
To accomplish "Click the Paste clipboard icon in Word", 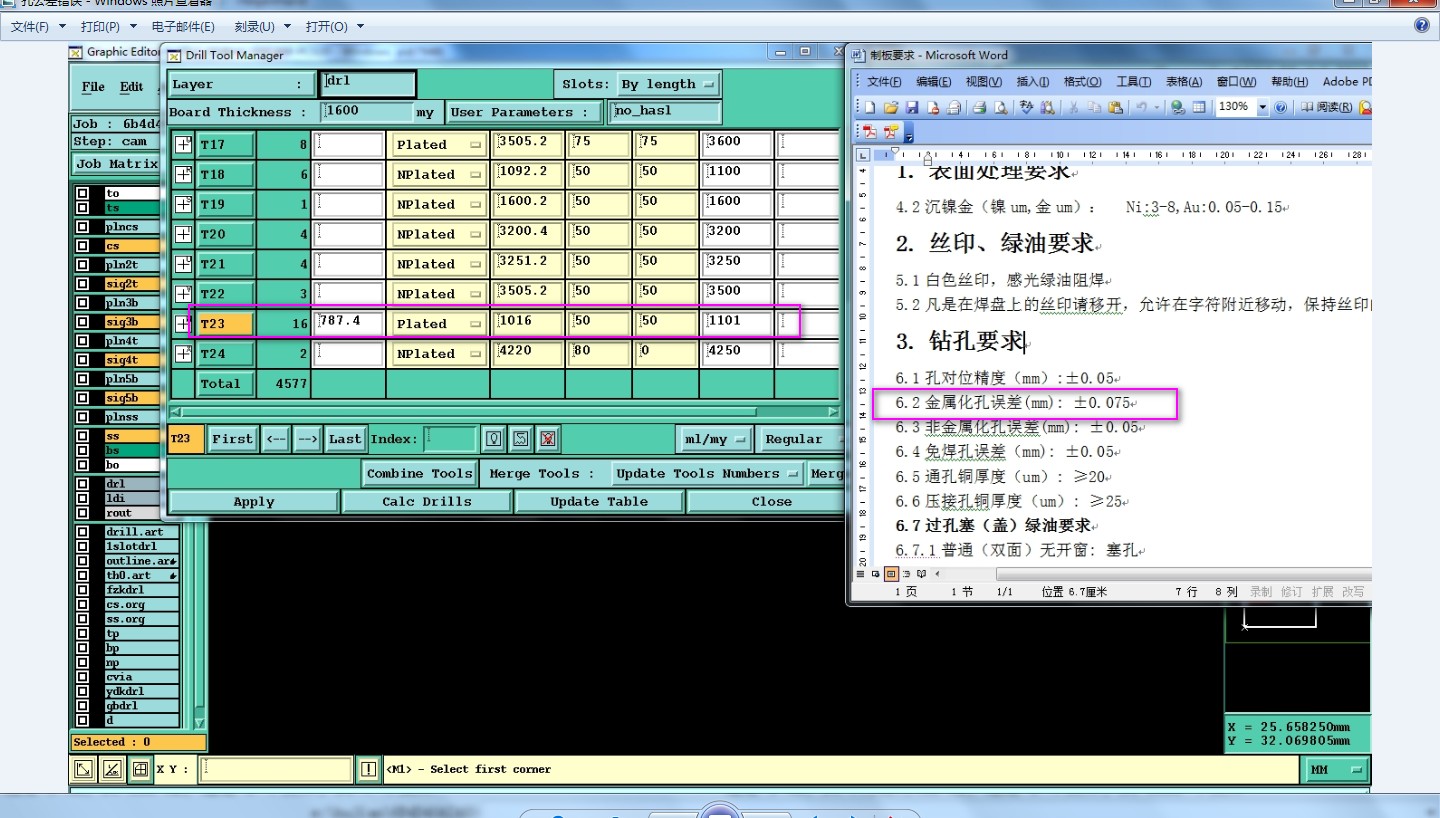I will pos(1115,107).
